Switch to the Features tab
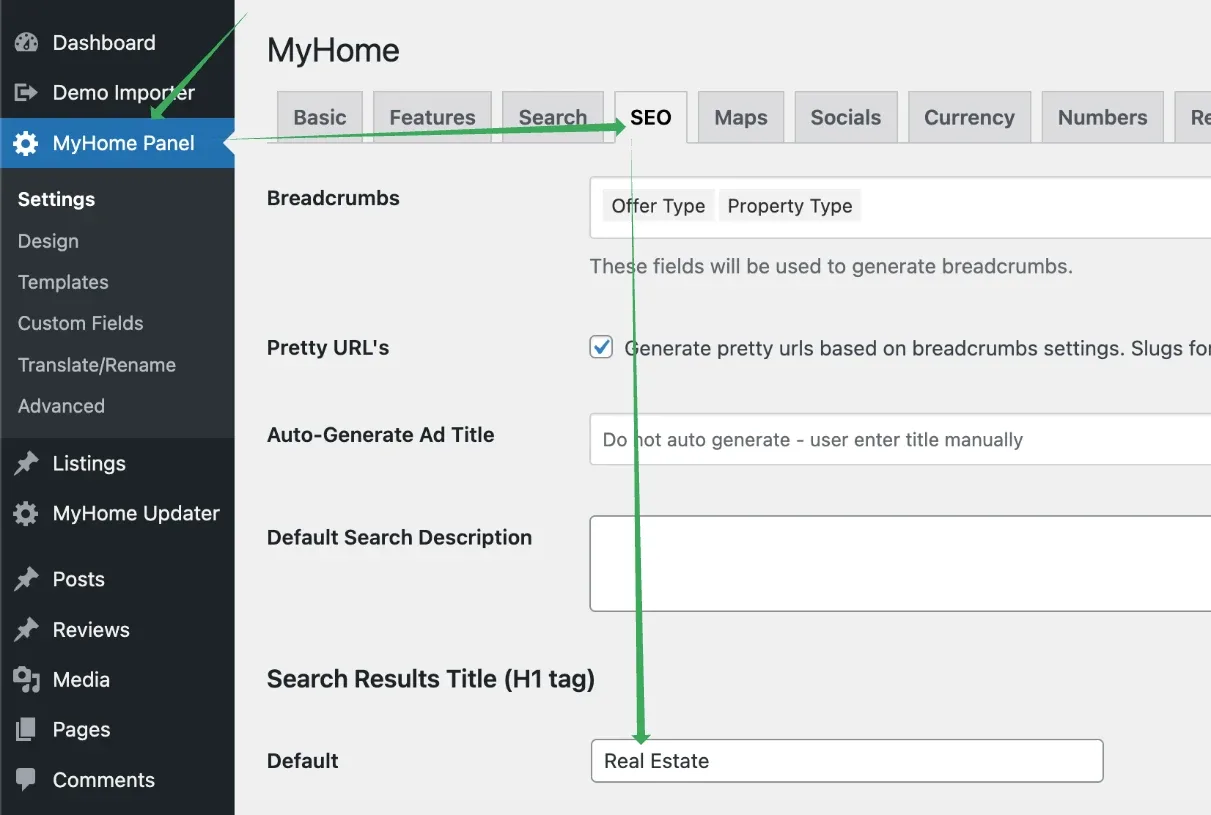This screenshot has width=1211, height=815. tap(432, 117)
